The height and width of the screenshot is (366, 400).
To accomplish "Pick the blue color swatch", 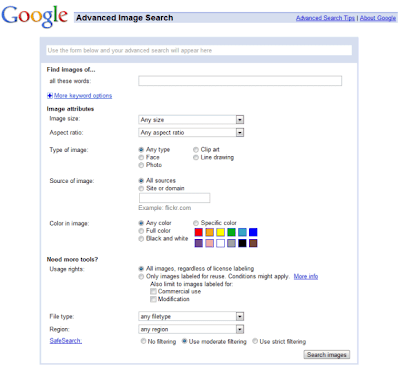I will (253, 232).
